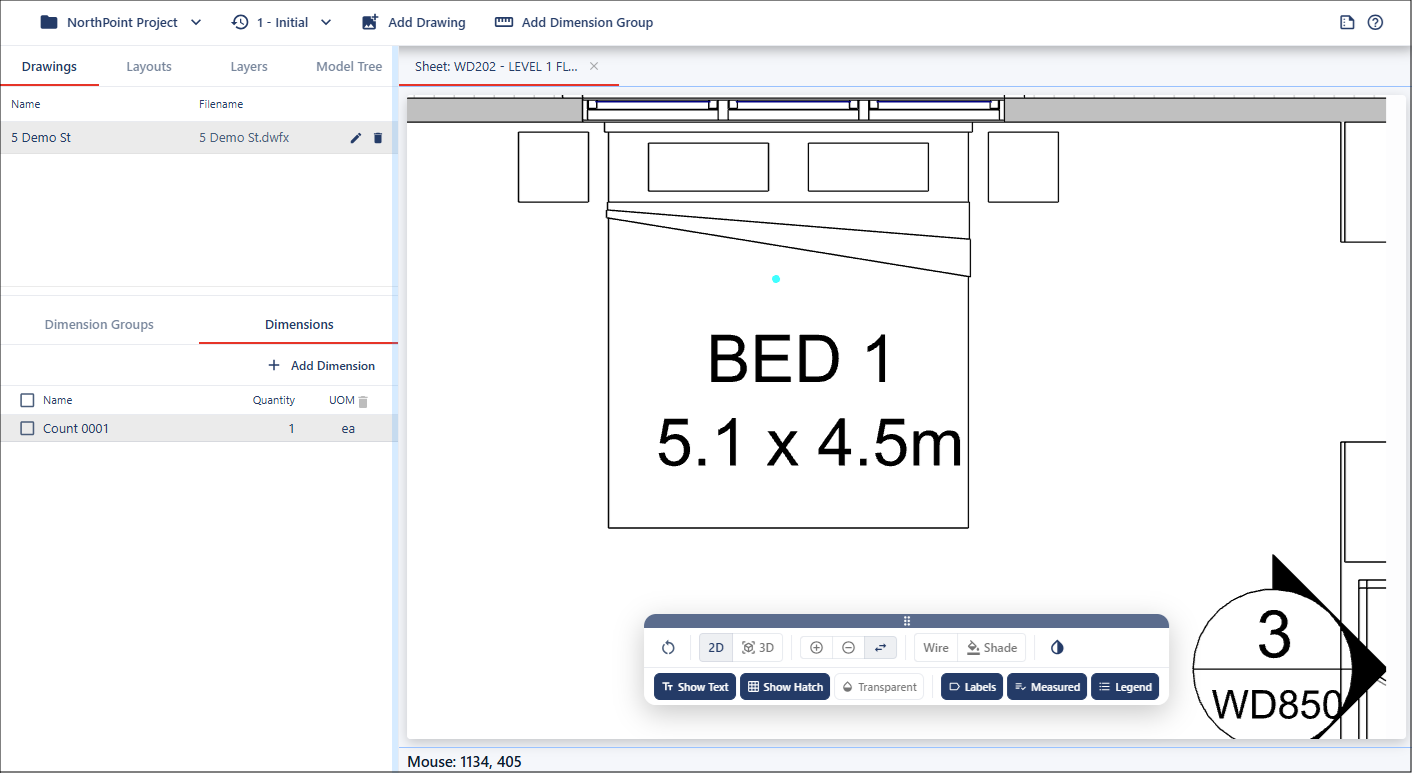Screen dimensions: 1412x773
Task: Sort by the Name column in Drawings
Action: point(26,104)
